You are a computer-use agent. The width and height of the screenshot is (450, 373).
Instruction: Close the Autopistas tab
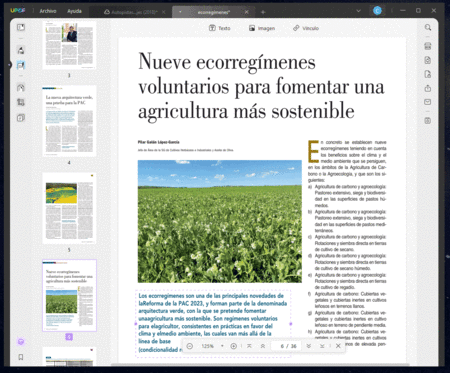[x=164, y=12]
